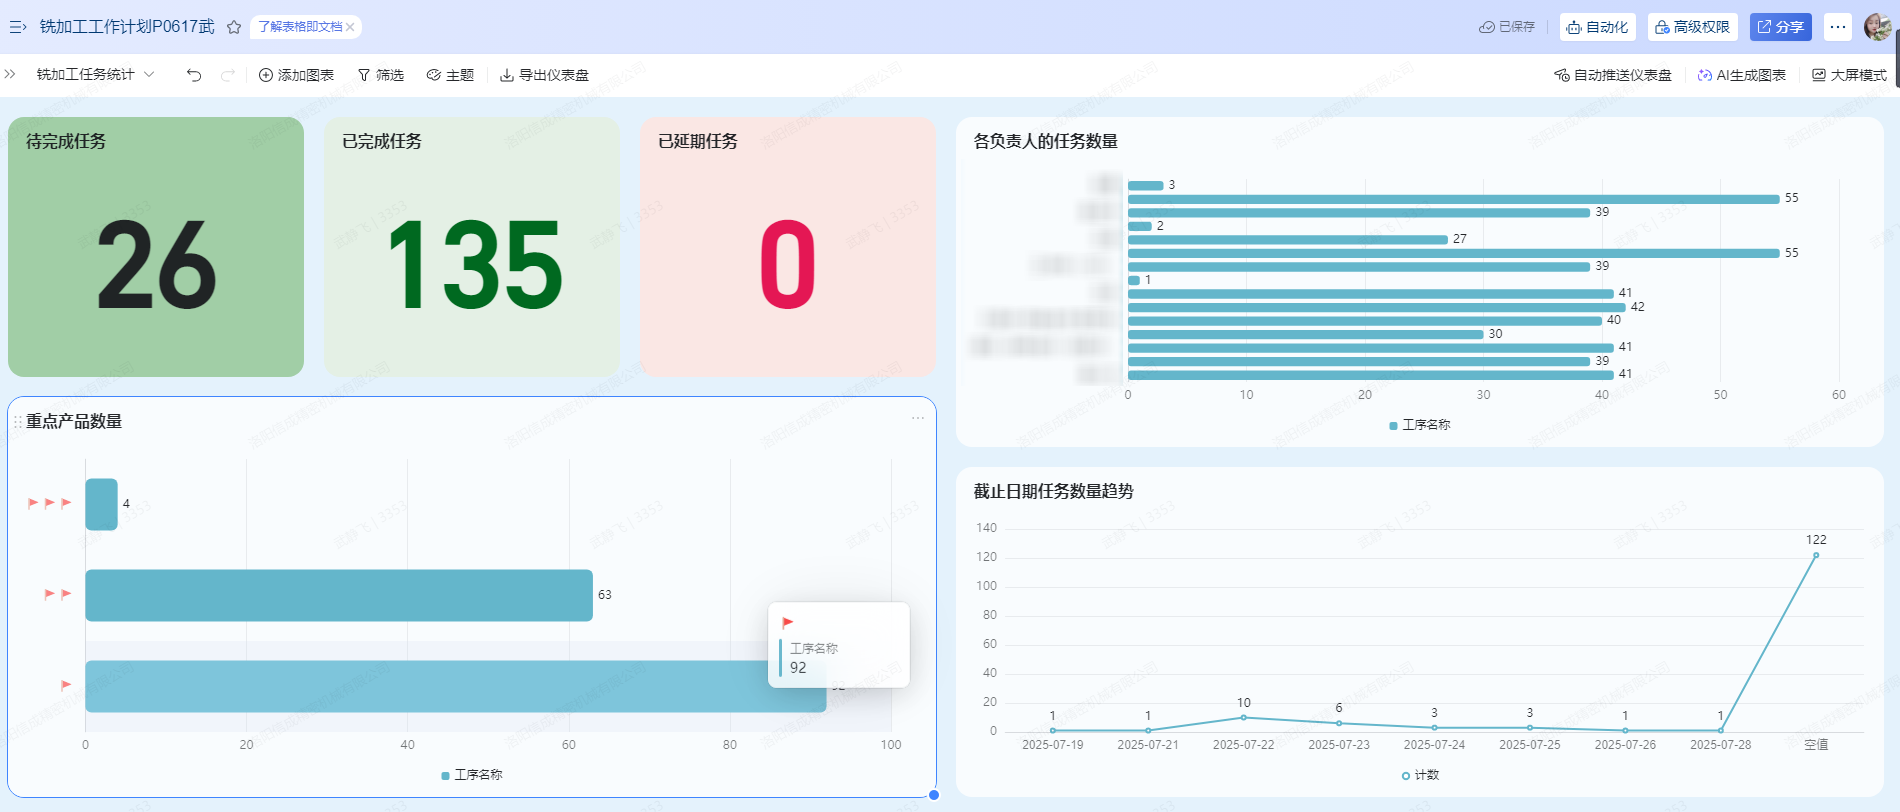Enter 大屏模式 full-screen mode
1900x812 pixels.
[1849, 75]
